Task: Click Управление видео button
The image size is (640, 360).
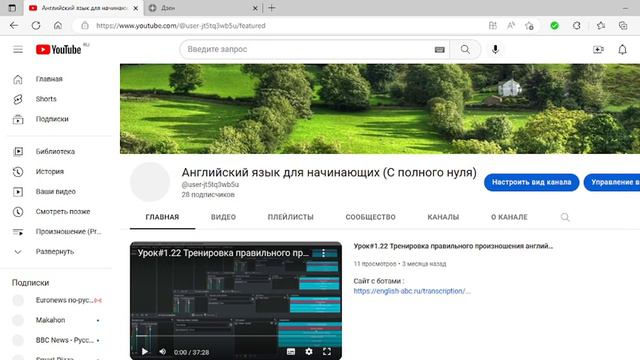Action: (612, 182)
